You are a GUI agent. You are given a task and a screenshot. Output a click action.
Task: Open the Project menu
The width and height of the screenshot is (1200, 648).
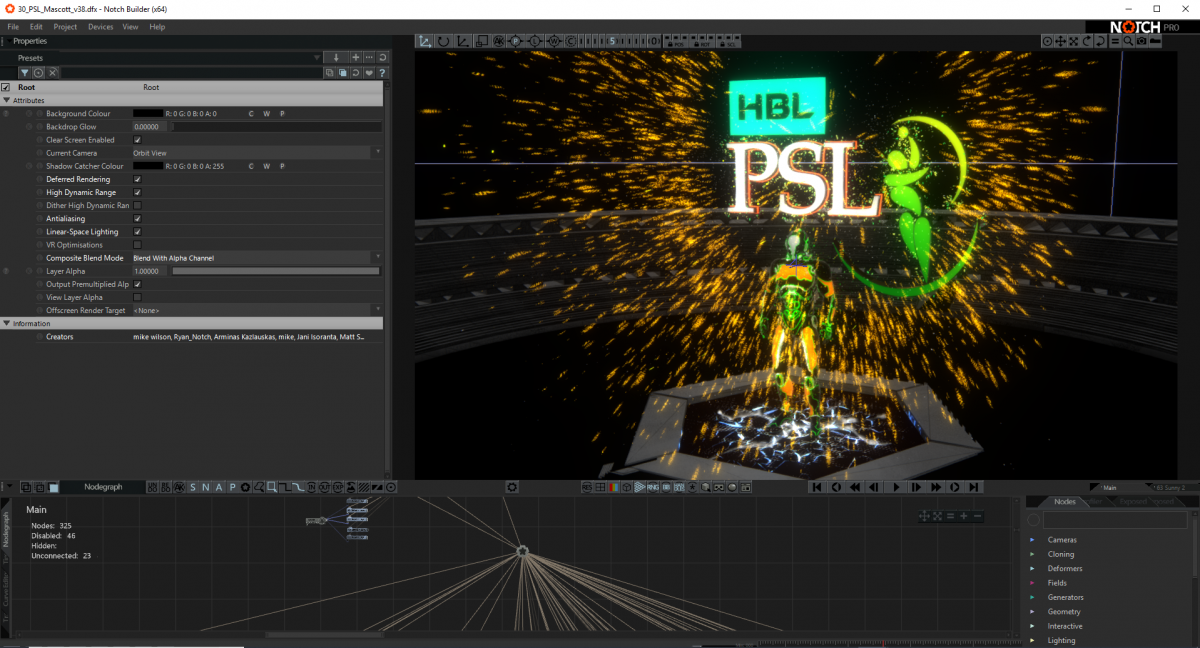click(65, 27)
